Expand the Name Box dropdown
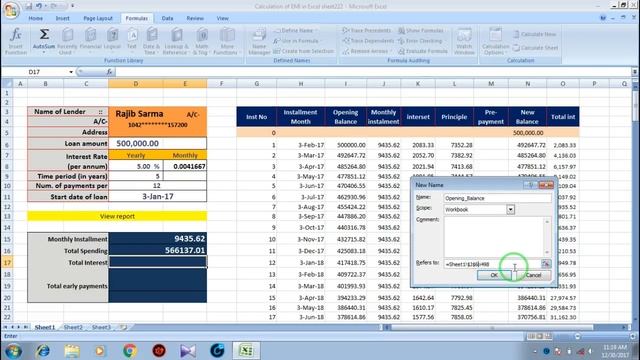Viewport: 640px width, 360px height. point(71,72)
